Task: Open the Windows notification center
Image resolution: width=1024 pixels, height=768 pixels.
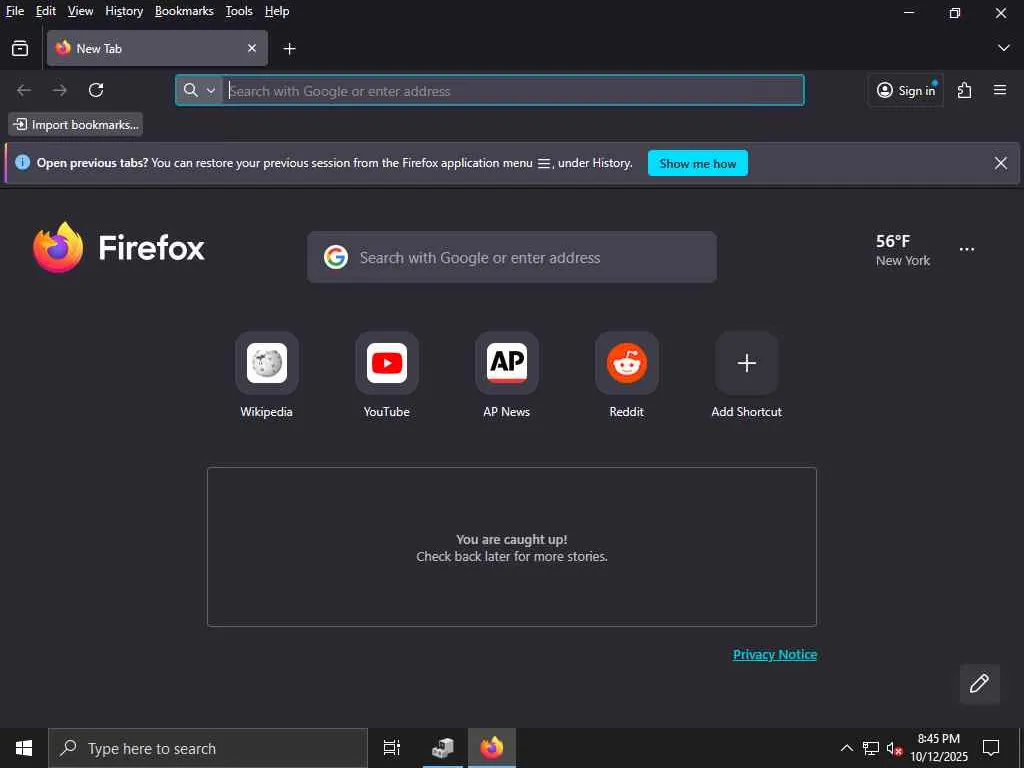Action: [x=991, y=748]
